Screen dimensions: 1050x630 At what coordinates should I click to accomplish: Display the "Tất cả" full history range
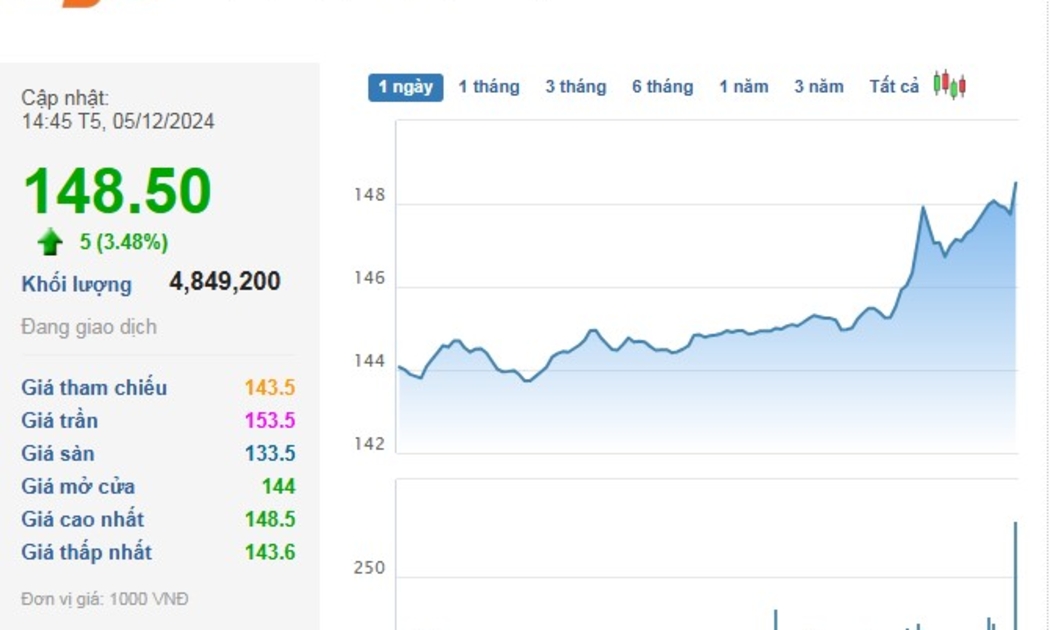894,87
